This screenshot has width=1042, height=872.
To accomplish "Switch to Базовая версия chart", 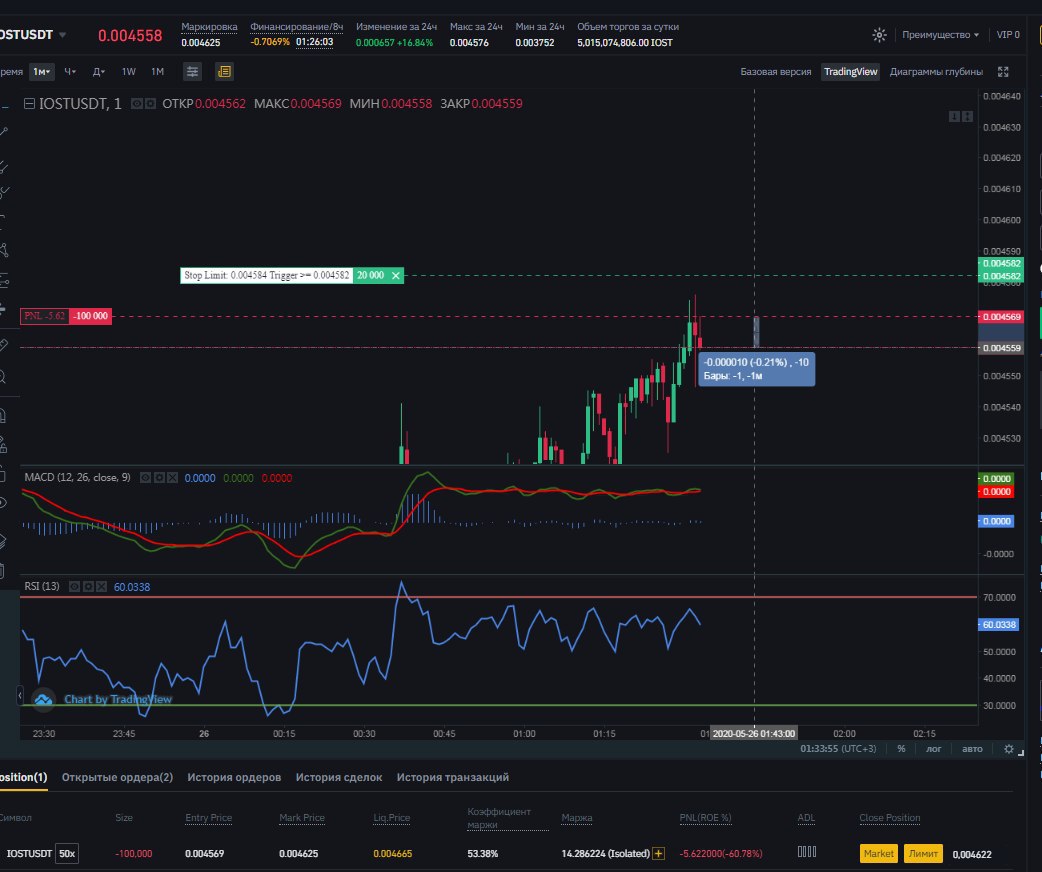I will [776, 72].
